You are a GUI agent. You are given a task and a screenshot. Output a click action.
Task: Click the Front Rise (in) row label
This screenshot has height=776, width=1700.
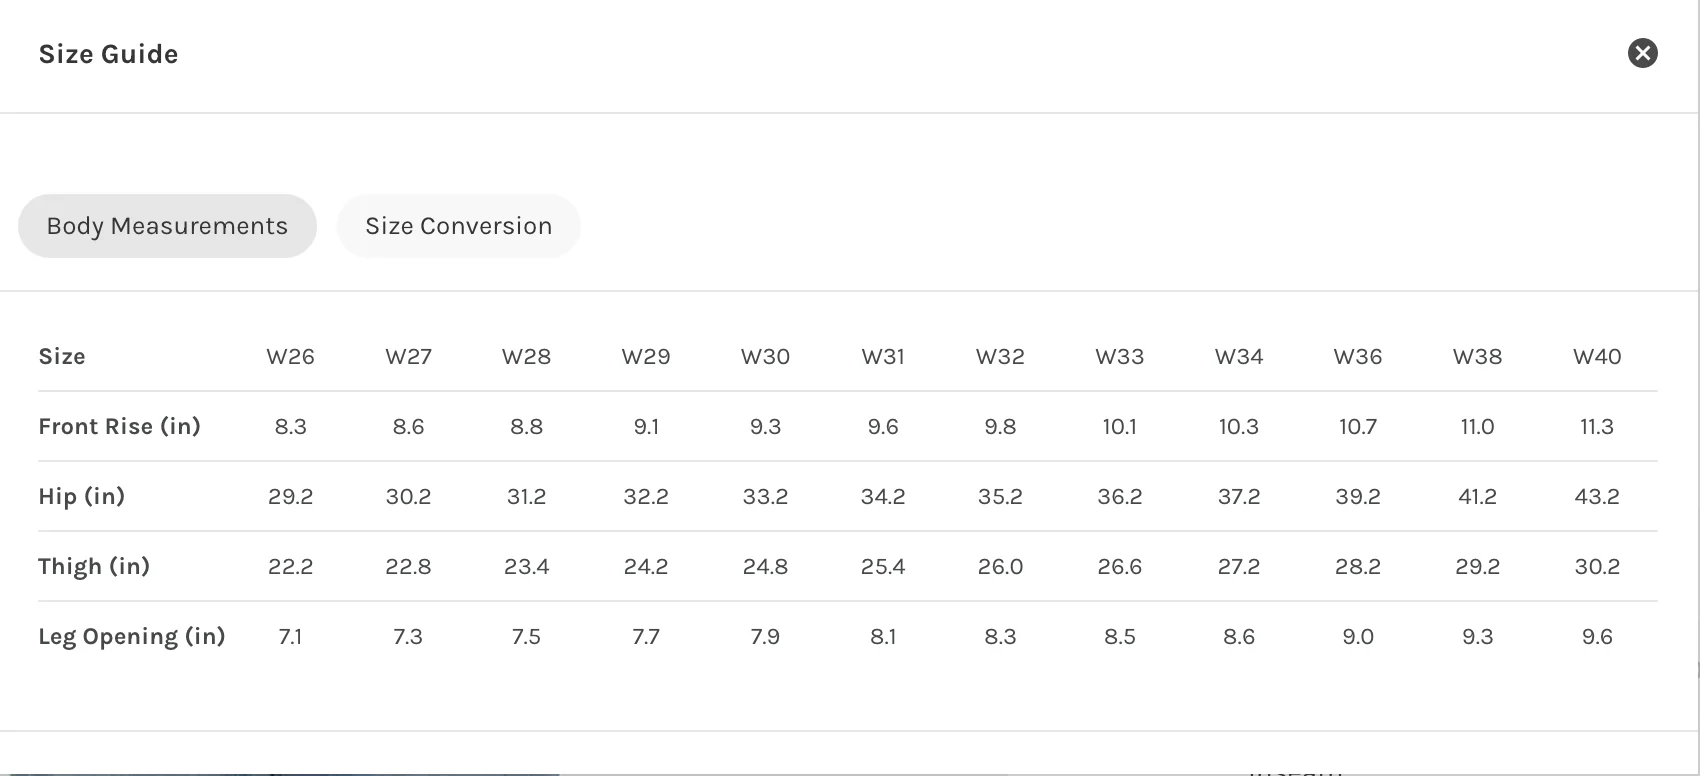pos(119,427)
